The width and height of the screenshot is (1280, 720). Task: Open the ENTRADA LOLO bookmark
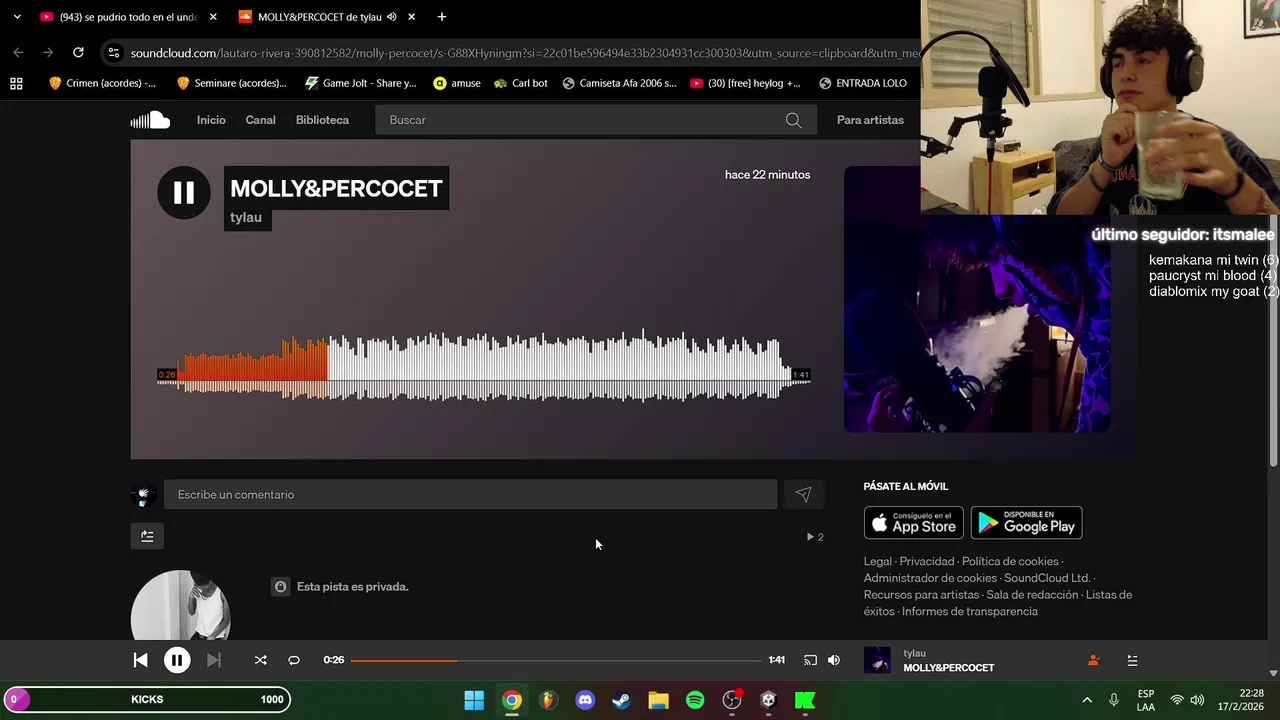(x=862, y=83)
